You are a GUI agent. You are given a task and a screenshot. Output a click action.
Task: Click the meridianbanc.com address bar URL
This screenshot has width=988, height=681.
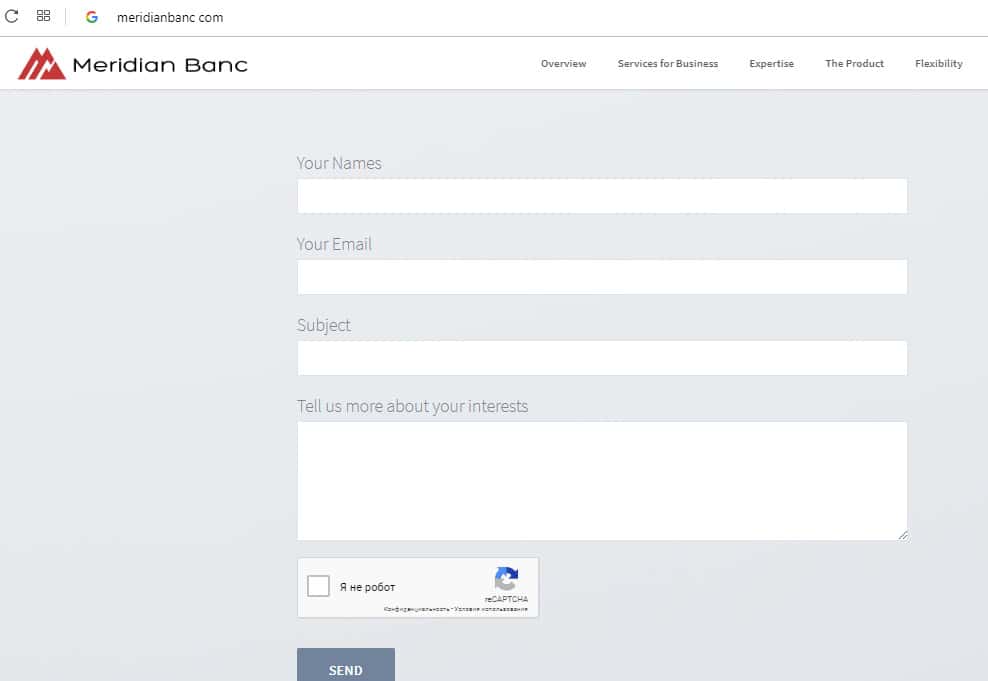pos(170,17)
